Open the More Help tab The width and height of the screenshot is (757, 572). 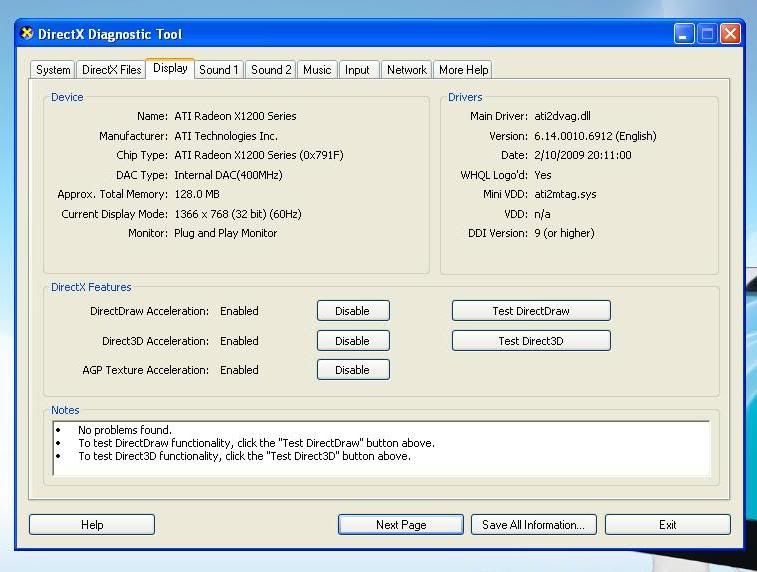tap(463, 70)
